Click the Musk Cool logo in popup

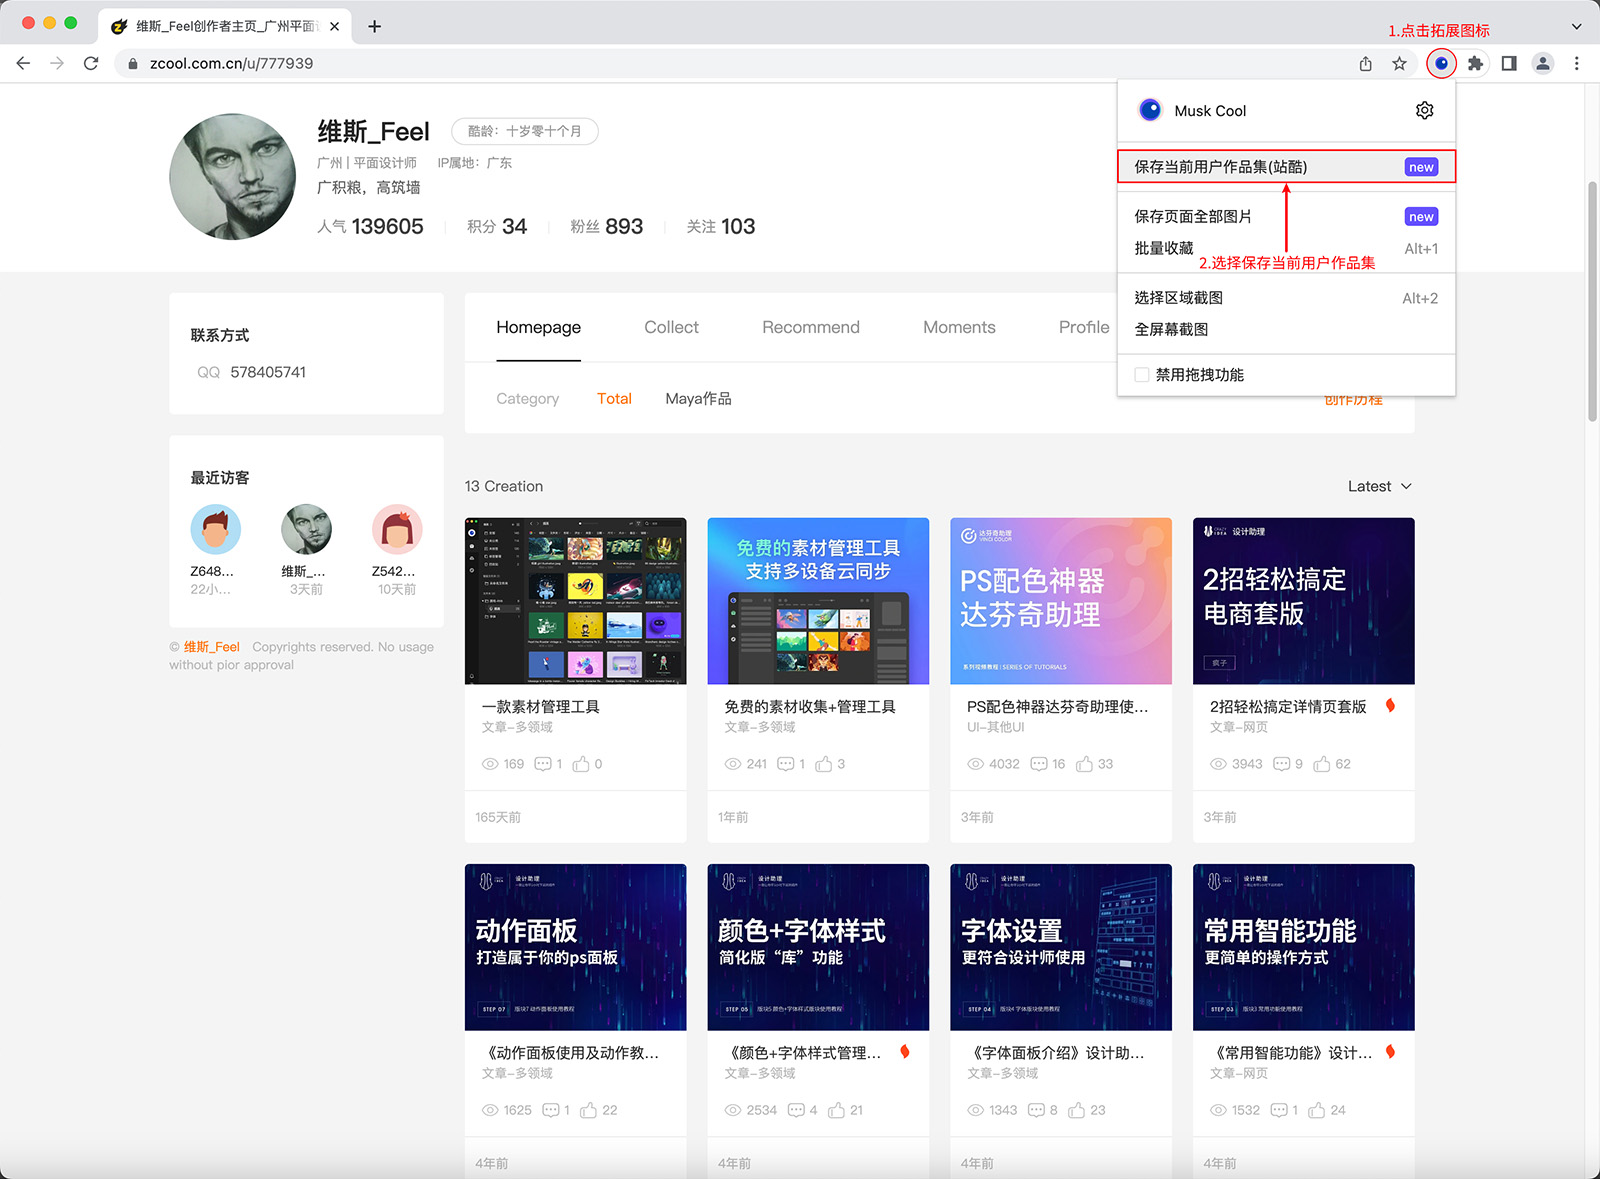click(1151, 110)
